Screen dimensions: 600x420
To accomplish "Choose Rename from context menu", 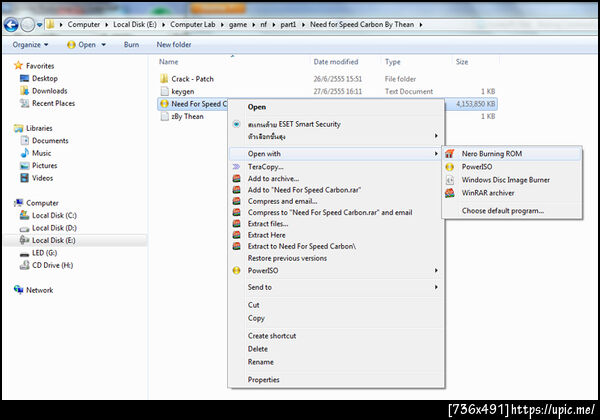I will (261, 362).
